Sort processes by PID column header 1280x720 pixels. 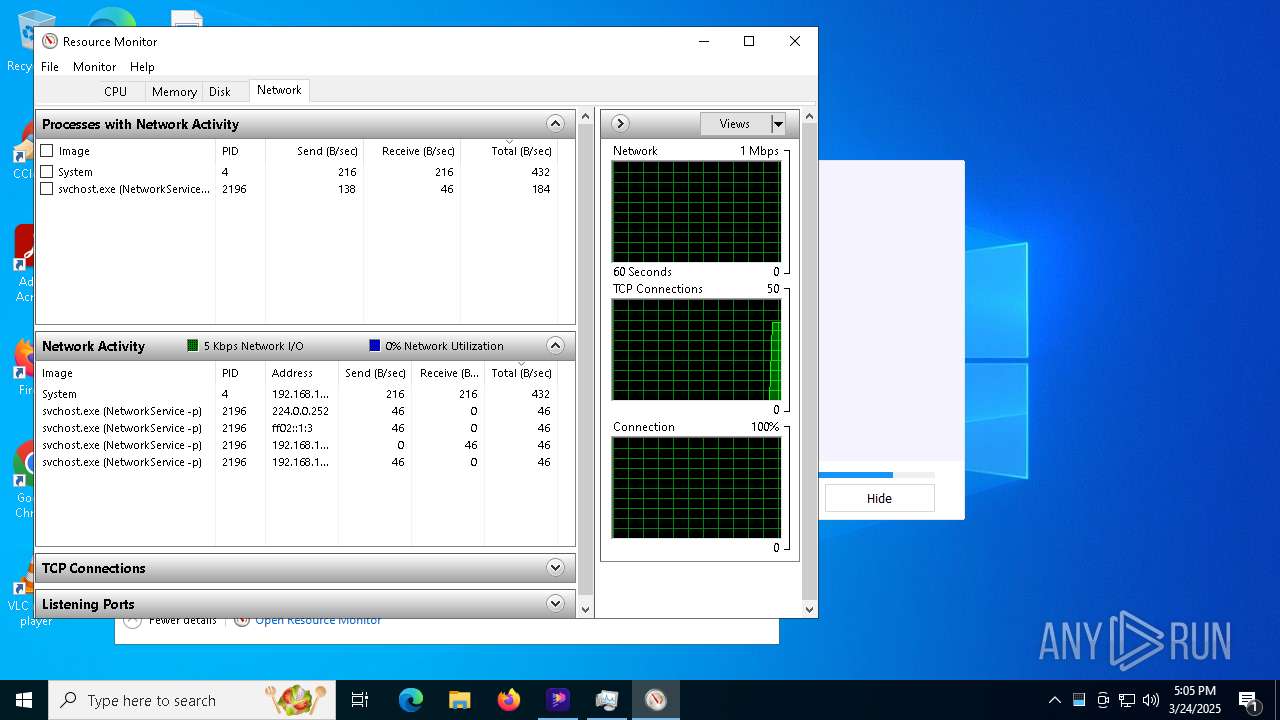tap(240, 151)
